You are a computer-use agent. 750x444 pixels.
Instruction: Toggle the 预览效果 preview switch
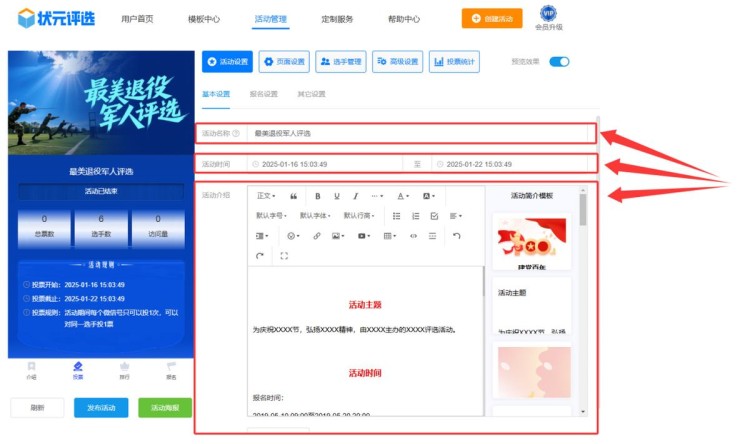click(559, 62)
